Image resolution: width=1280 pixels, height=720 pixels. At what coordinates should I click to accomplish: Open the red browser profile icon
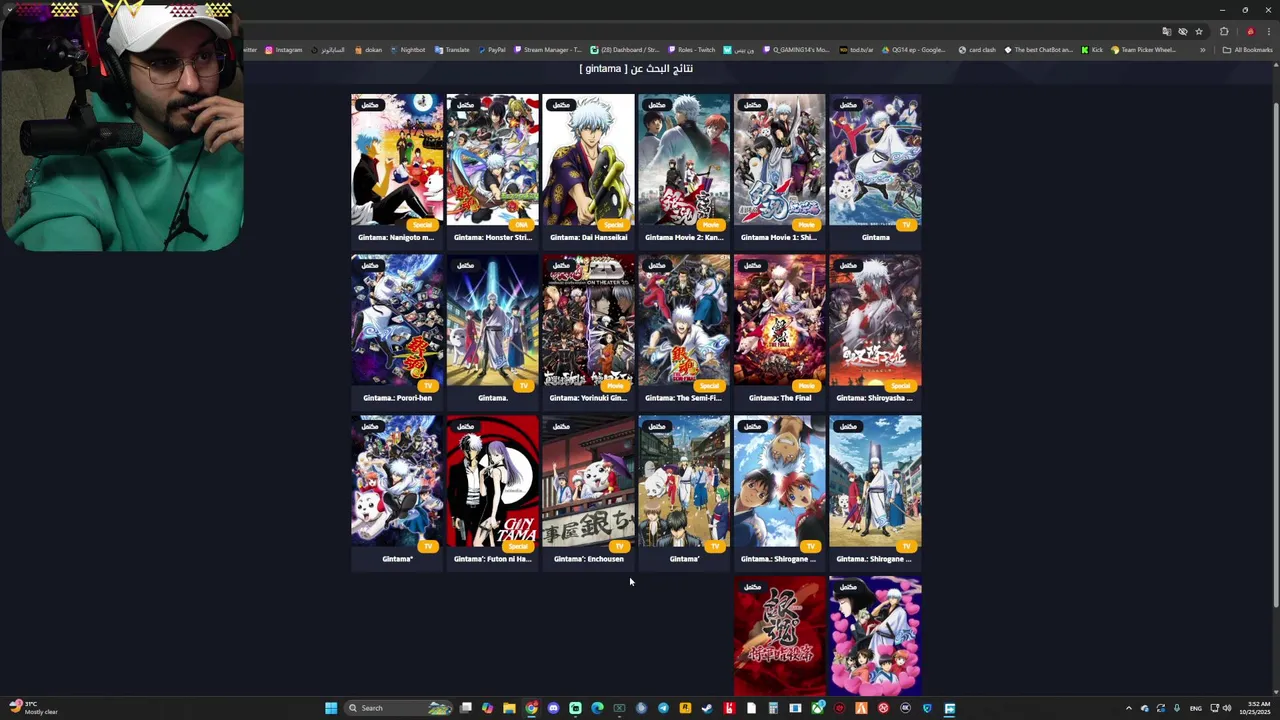[x=1250, y=31]
